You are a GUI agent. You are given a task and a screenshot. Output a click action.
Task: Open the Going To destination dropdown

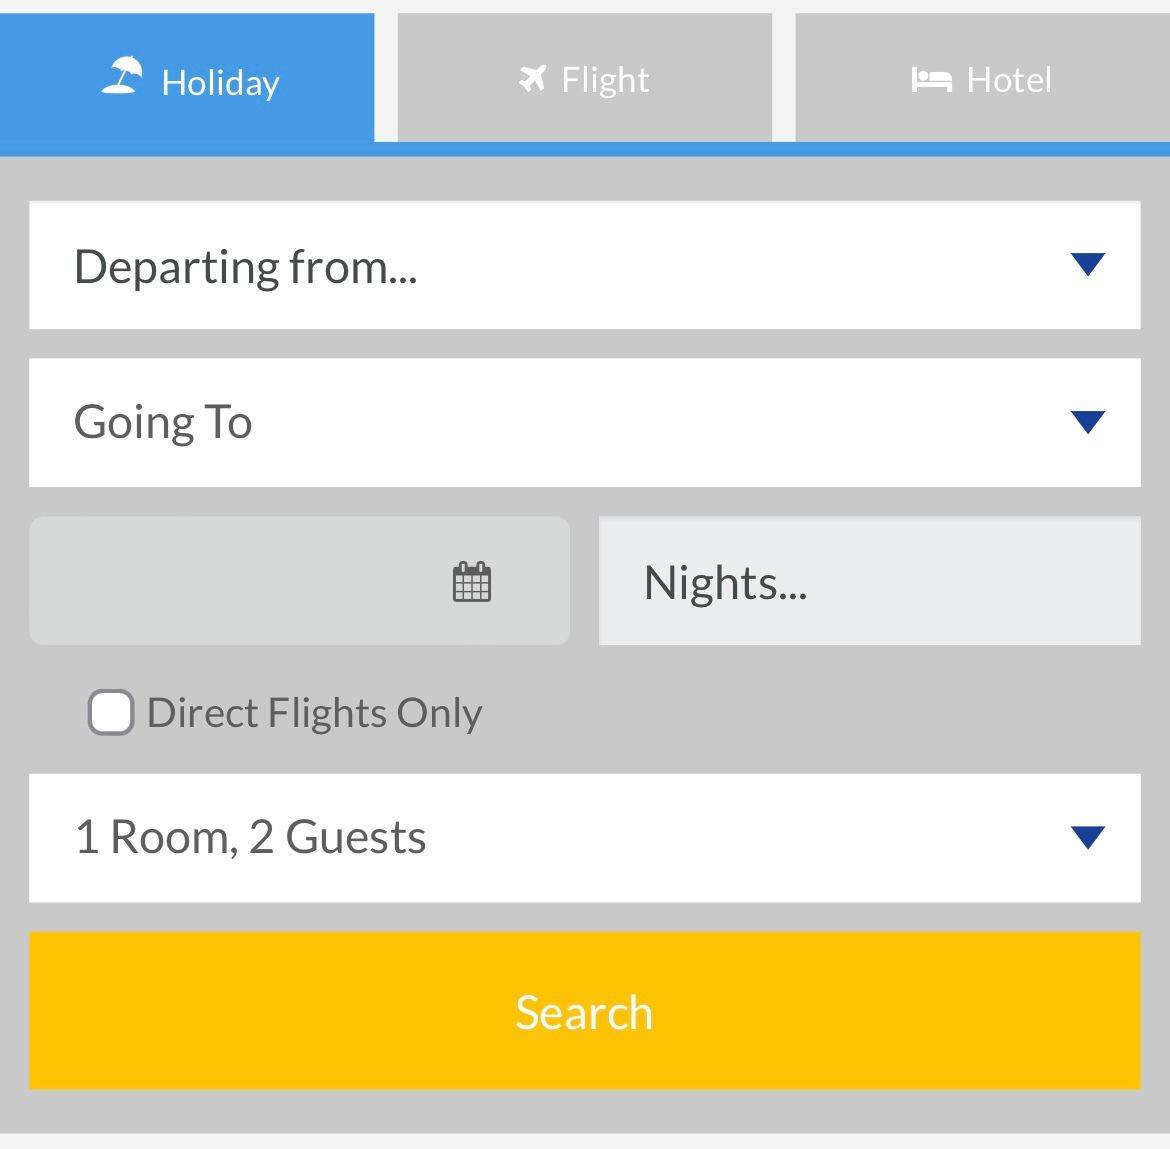click(584, 423)
